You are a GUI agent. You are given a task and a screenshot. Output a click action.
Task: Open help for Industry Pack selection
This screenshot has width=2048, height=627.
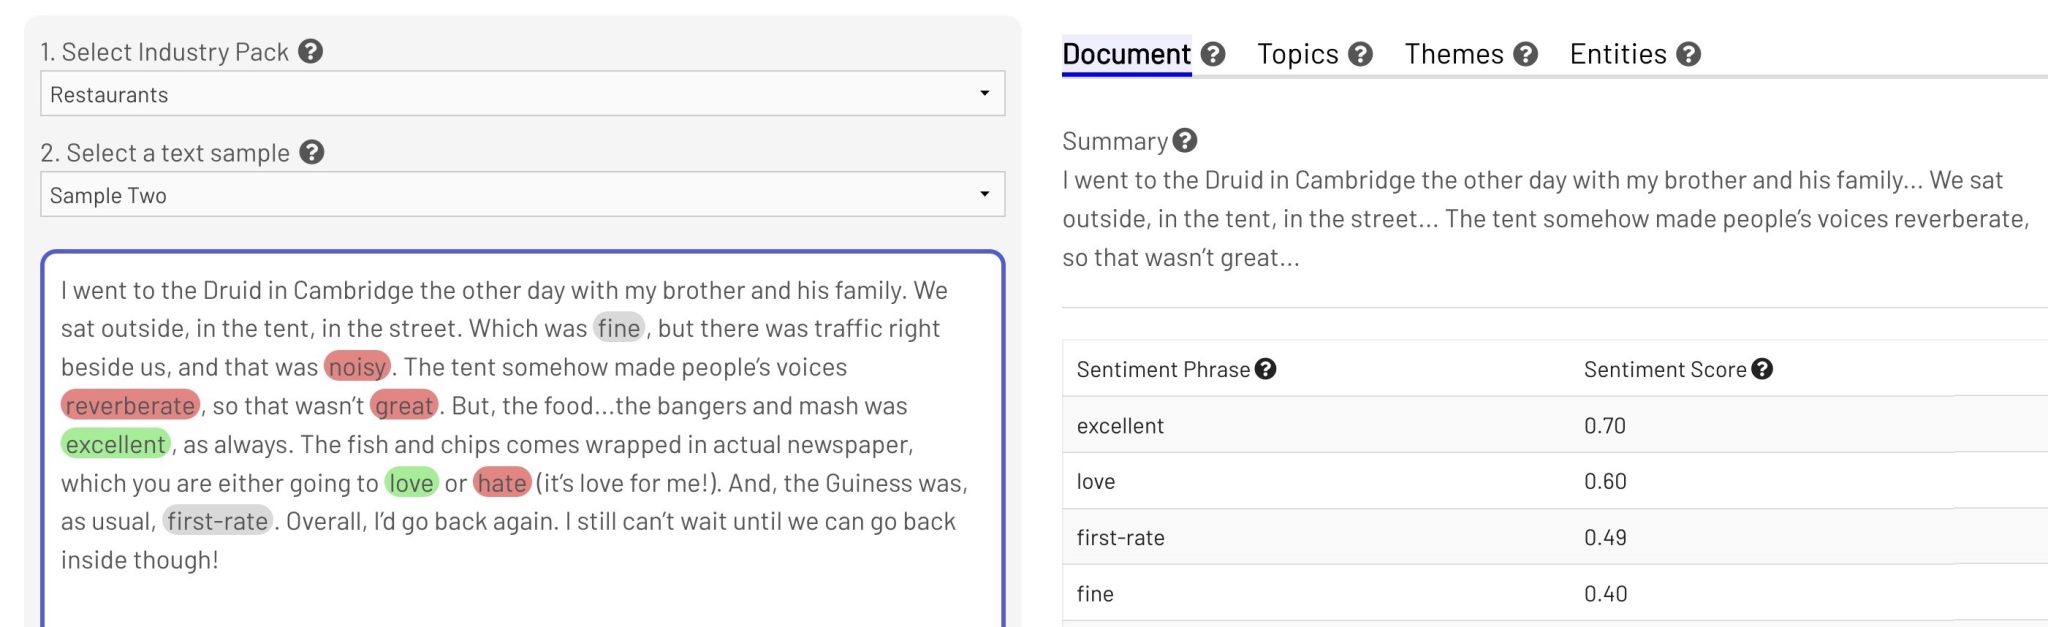(310, 52)
